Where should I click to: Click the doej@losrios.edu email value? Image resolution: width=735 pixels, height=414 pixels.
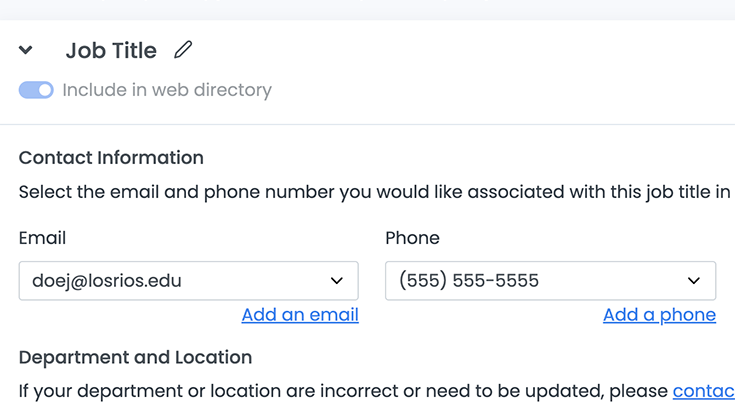pos(108,281)
